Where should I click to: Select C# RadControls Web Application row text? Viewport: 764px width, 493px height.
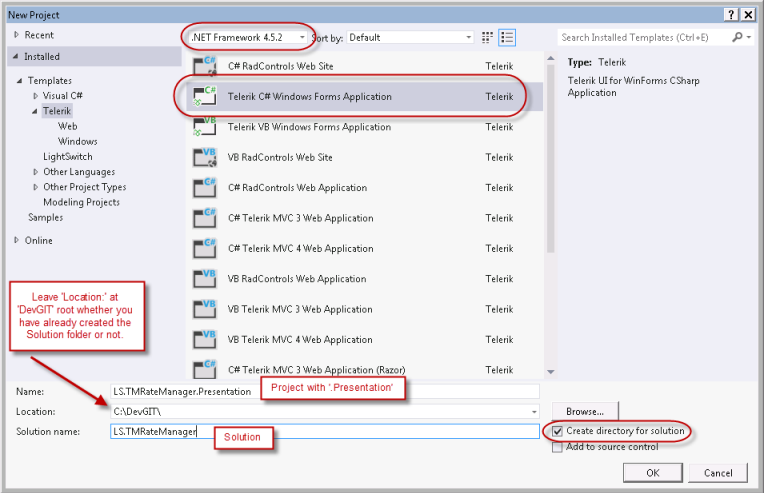pos(298,188)
